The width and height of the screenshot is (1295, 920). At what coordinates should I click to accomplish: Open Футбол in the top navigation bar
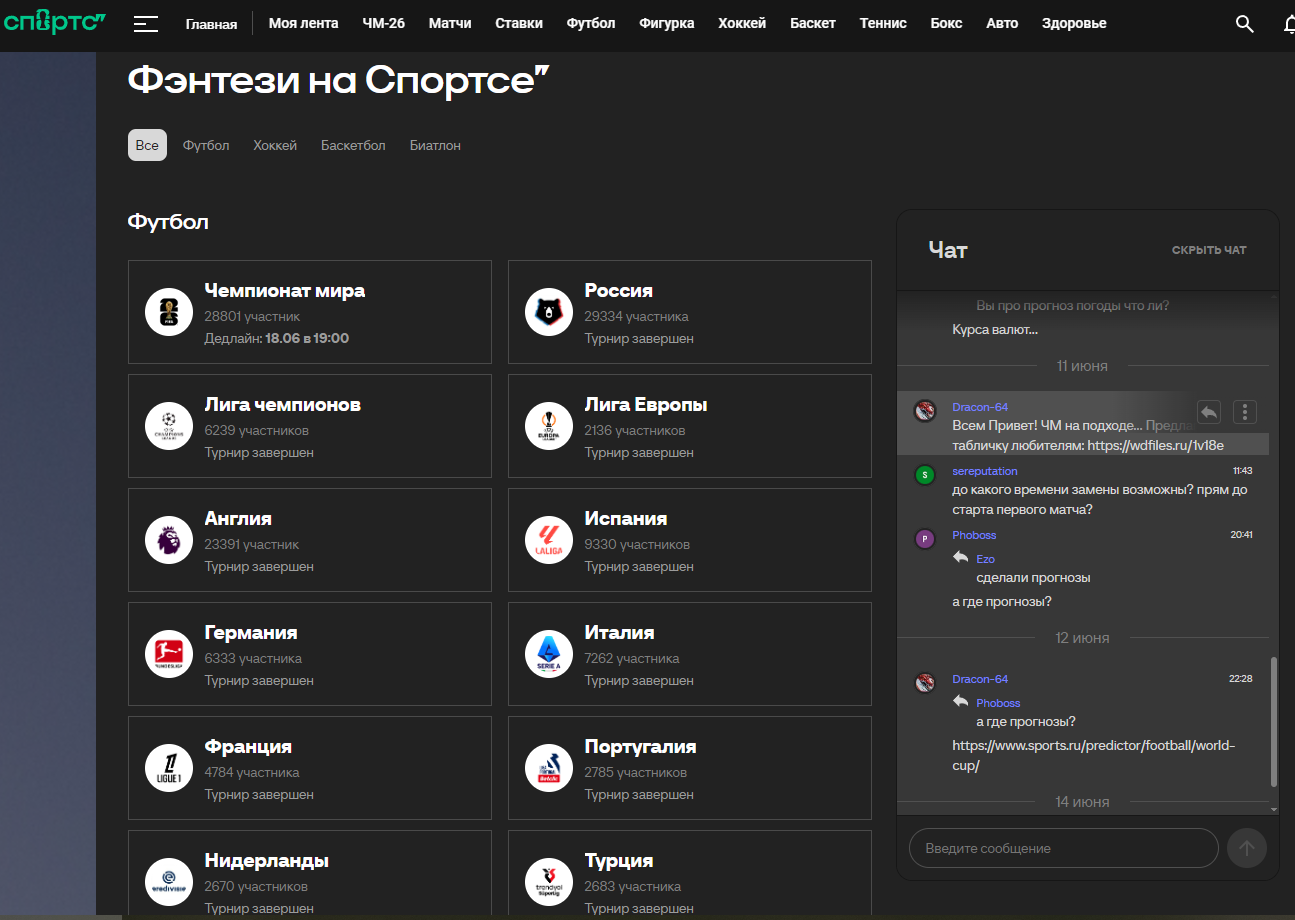pos(591,23)
